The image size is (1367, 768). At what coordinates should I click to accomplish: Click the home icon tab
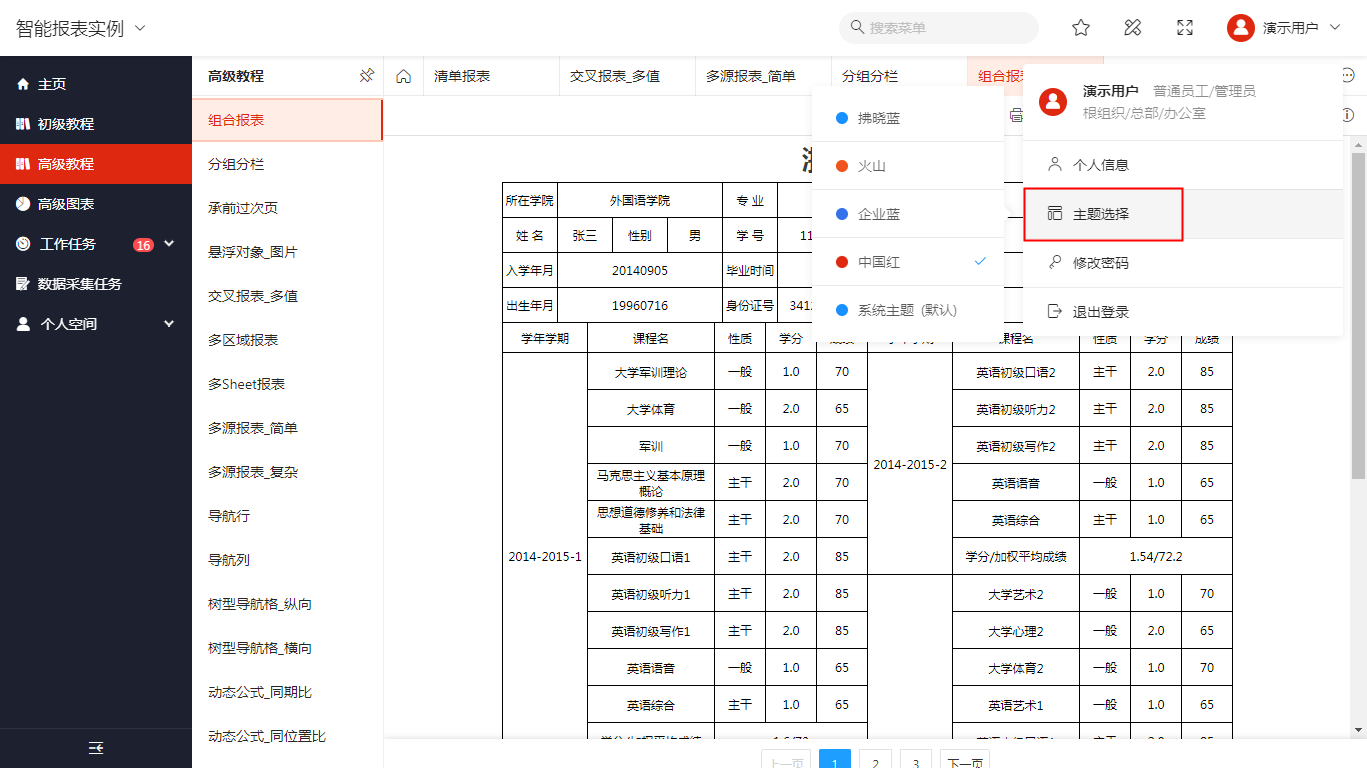point(404,76)
